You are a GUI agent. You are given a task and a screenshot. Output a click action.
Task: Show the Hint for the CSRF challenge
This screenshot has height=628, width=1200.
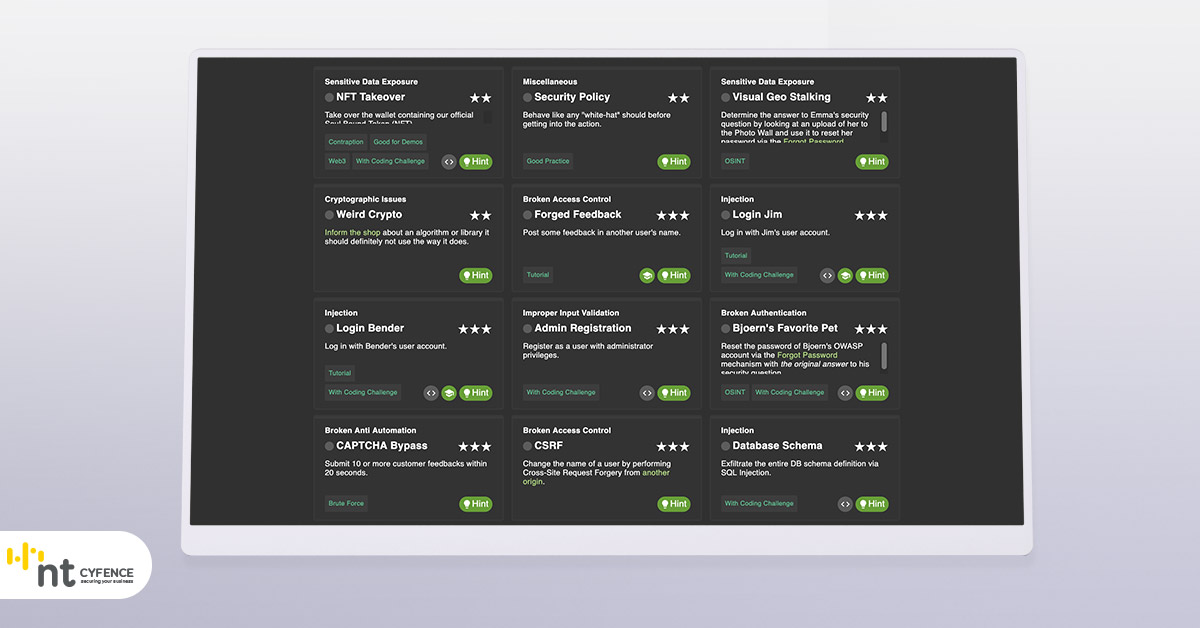point(674,505)
